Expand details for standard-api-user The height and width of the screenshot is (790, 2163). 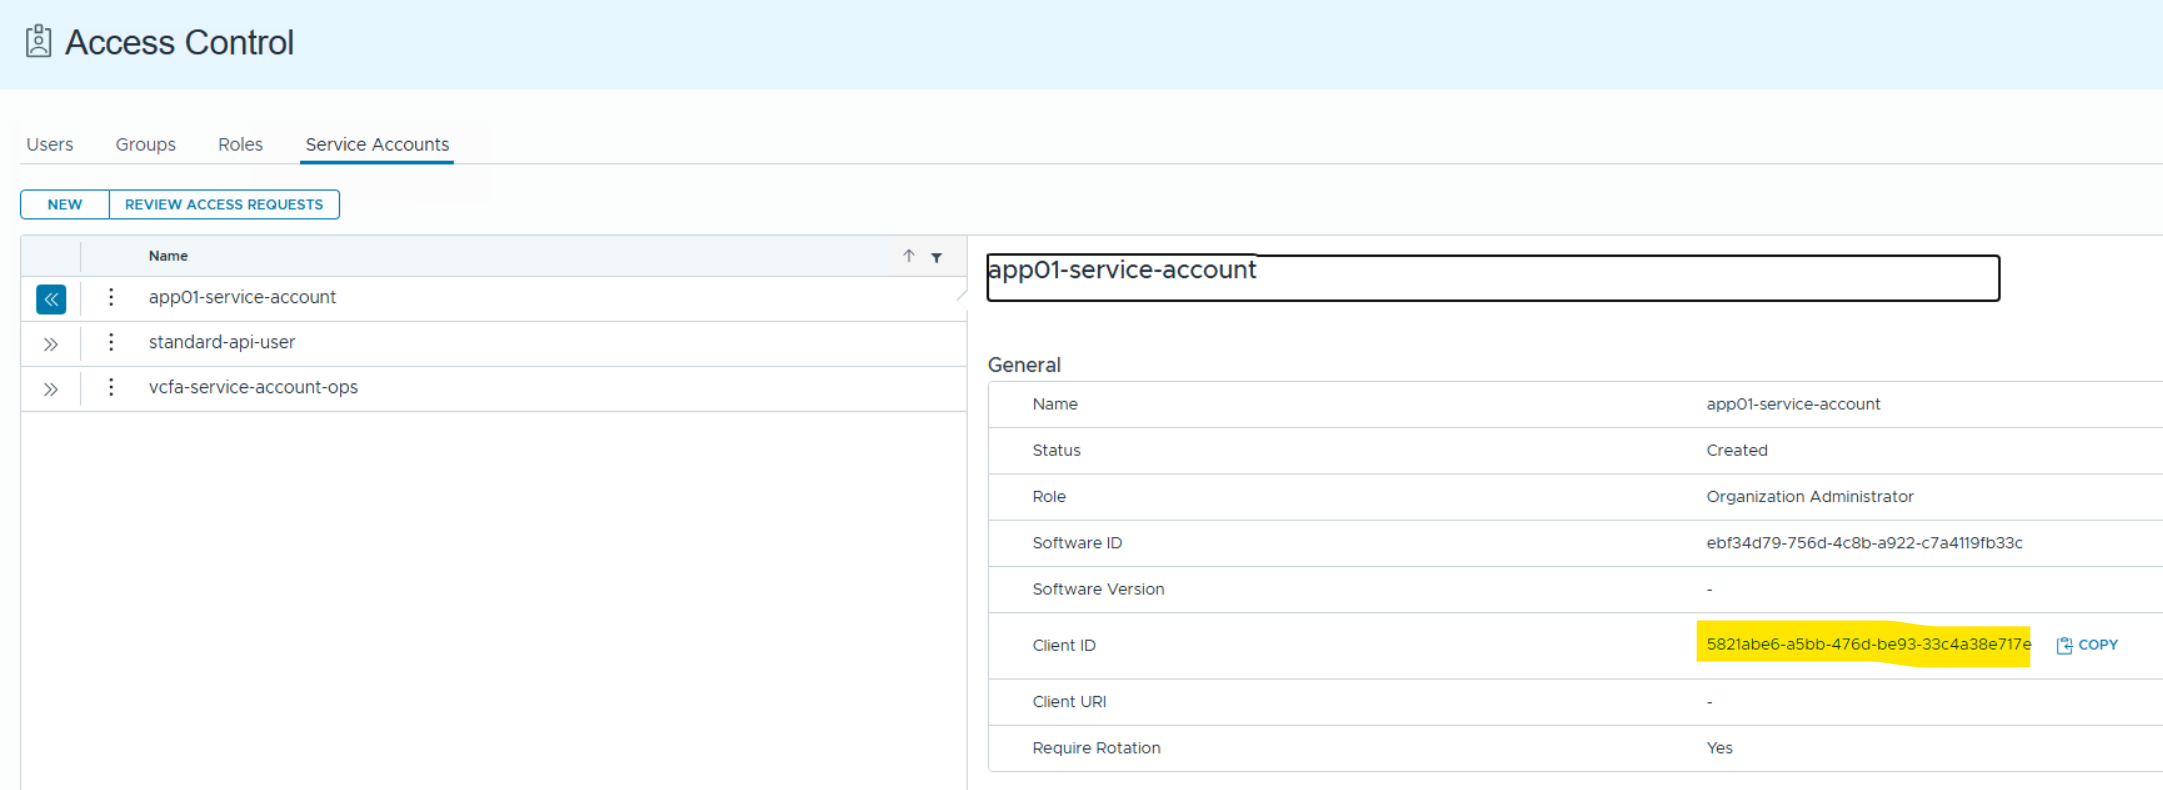(51, 344)
